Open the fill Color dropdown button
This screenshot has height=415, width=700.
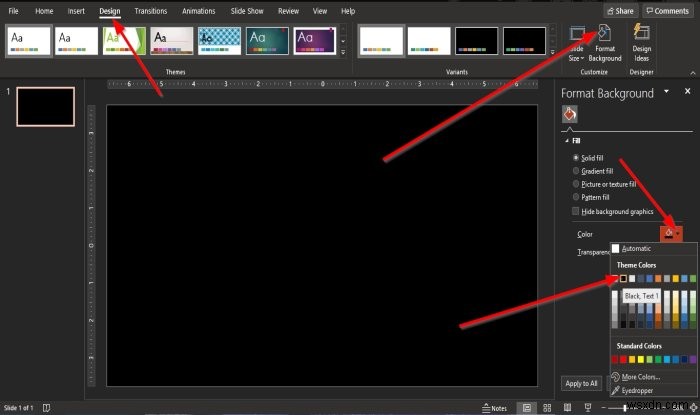(671, 233)
